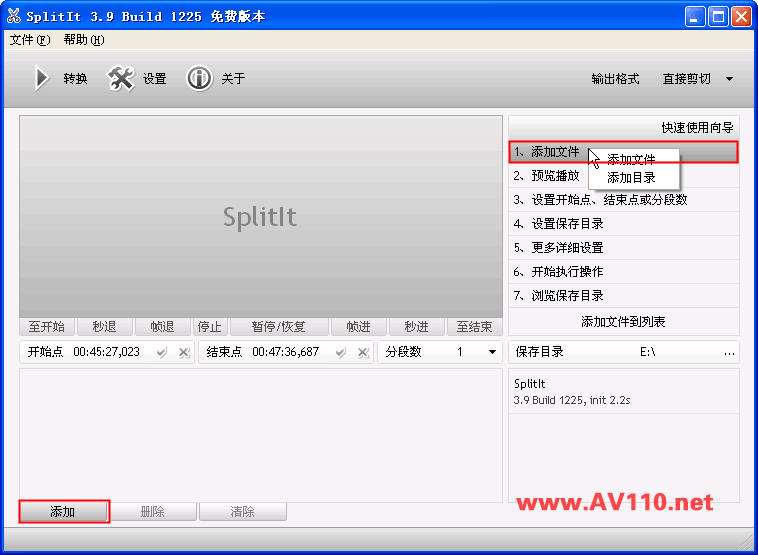
Task: Click the 设置 toolbar label
Action: click(x=155, y=79)
